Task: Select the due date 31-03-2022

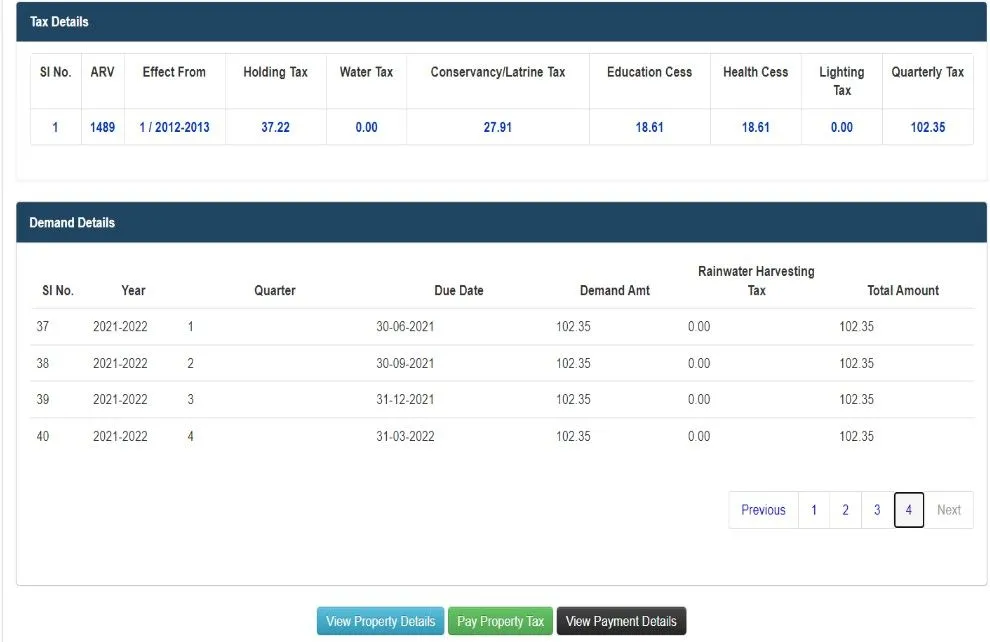Action: pyautogui.click(x=405, y=436)
